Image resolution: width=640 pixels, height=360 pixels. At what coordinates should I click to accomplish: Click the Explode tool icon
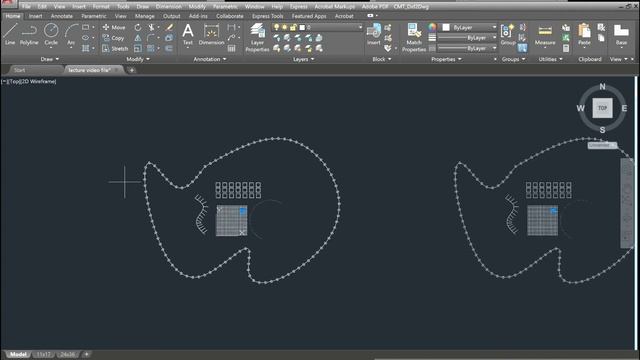pos(169,38)
